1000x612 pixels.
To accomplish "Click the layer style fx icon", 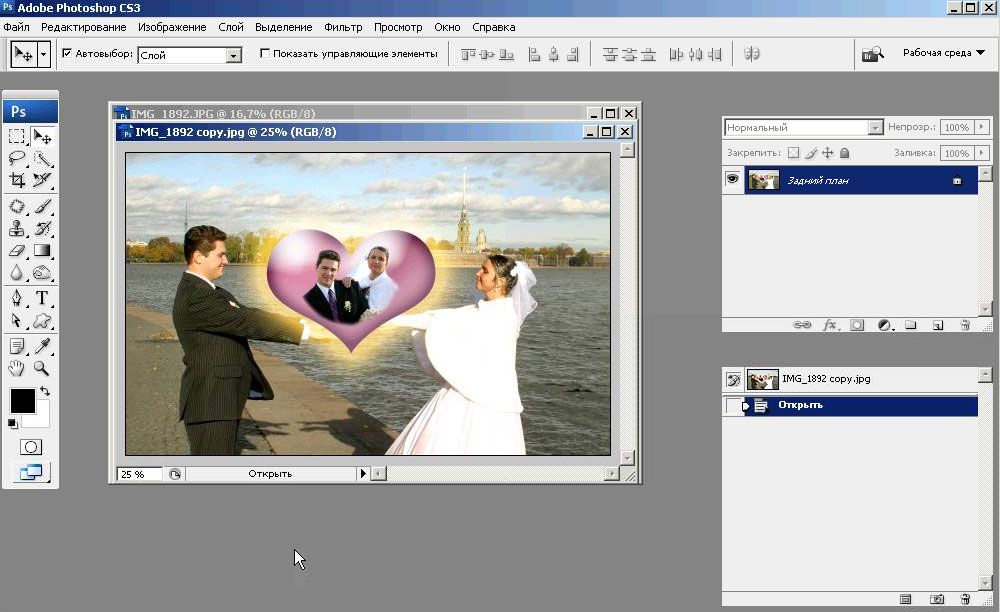I will pos(830,325).
